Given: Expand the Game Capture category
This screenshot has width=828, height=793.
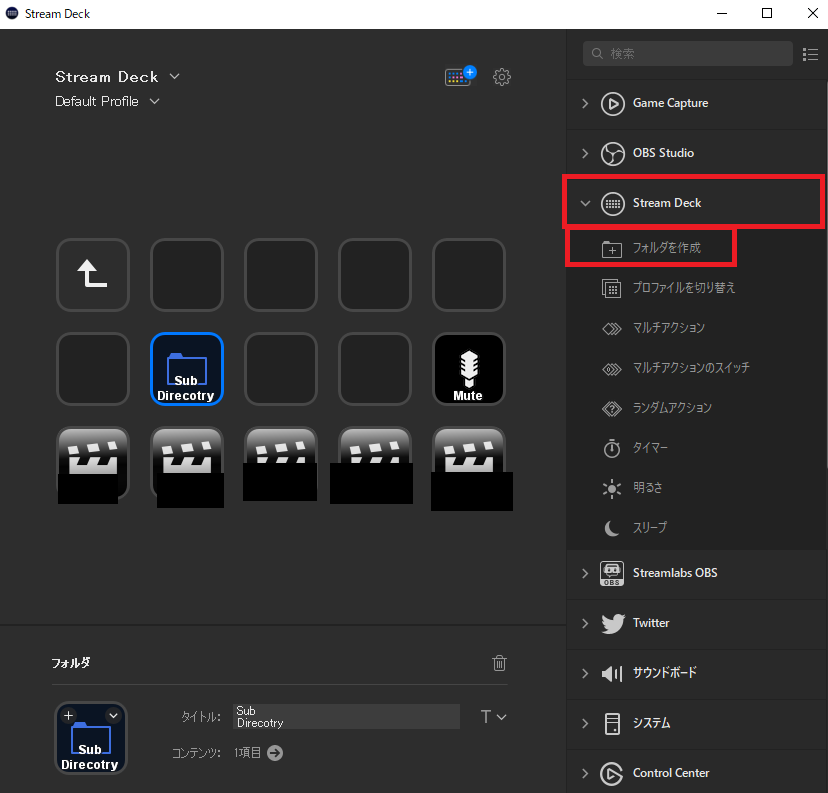Looking at the screenshot, I should (585, 103).
